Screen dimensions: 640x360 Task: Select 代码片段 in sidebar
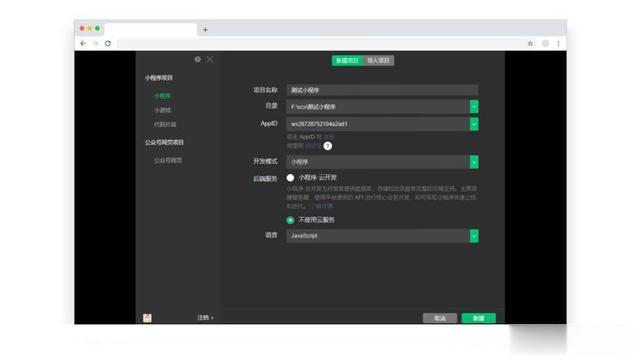point(165,124)
